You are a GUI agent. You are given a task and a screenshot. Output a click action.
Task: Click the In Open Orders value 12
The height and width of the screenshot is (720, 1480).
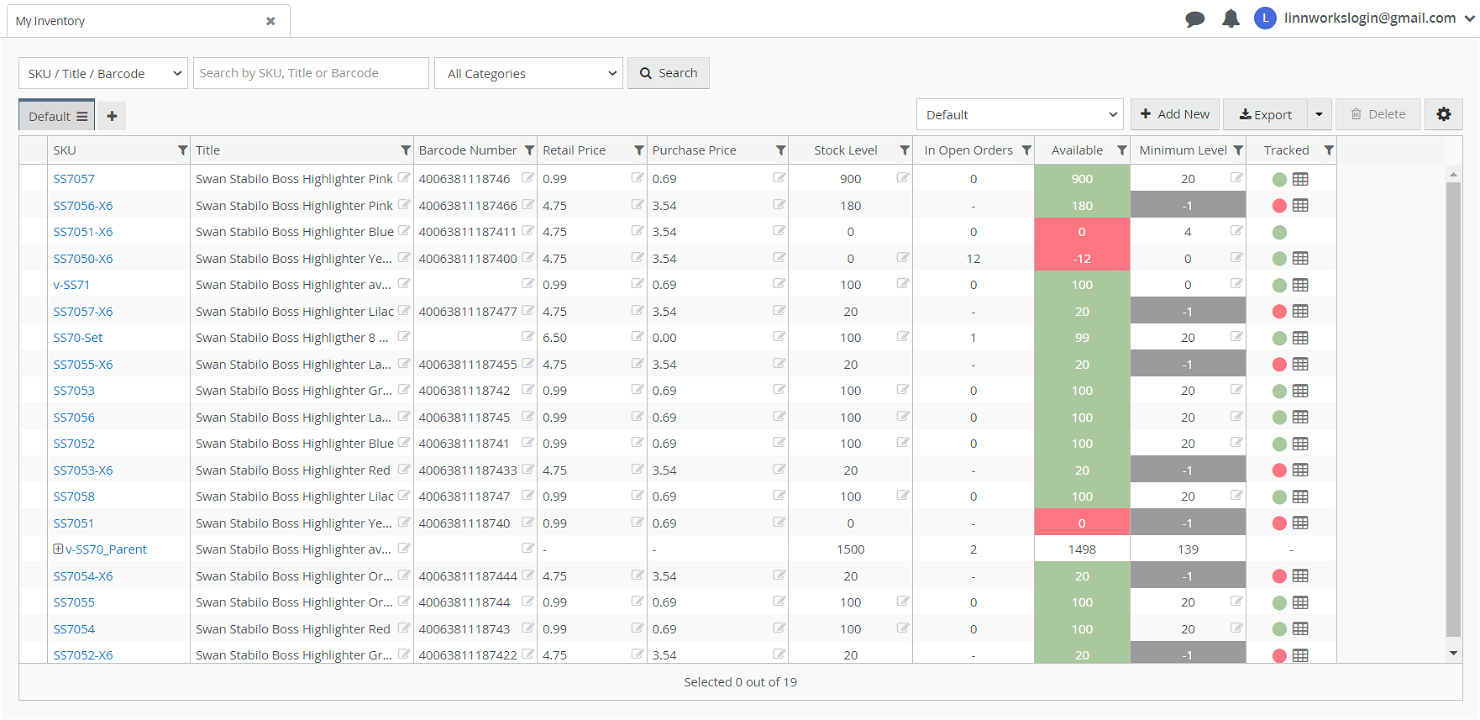[x=973, y=258]
